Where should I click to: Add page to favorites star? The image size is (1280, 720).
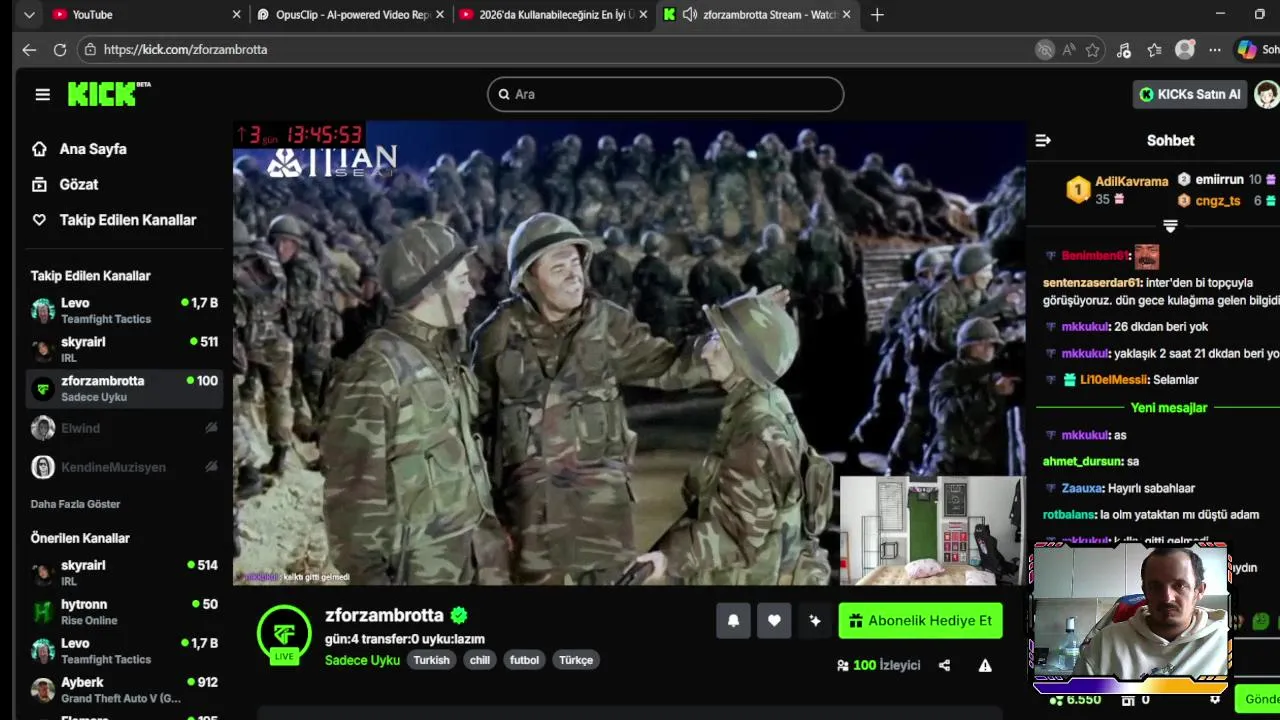(x=1093, y=50)
